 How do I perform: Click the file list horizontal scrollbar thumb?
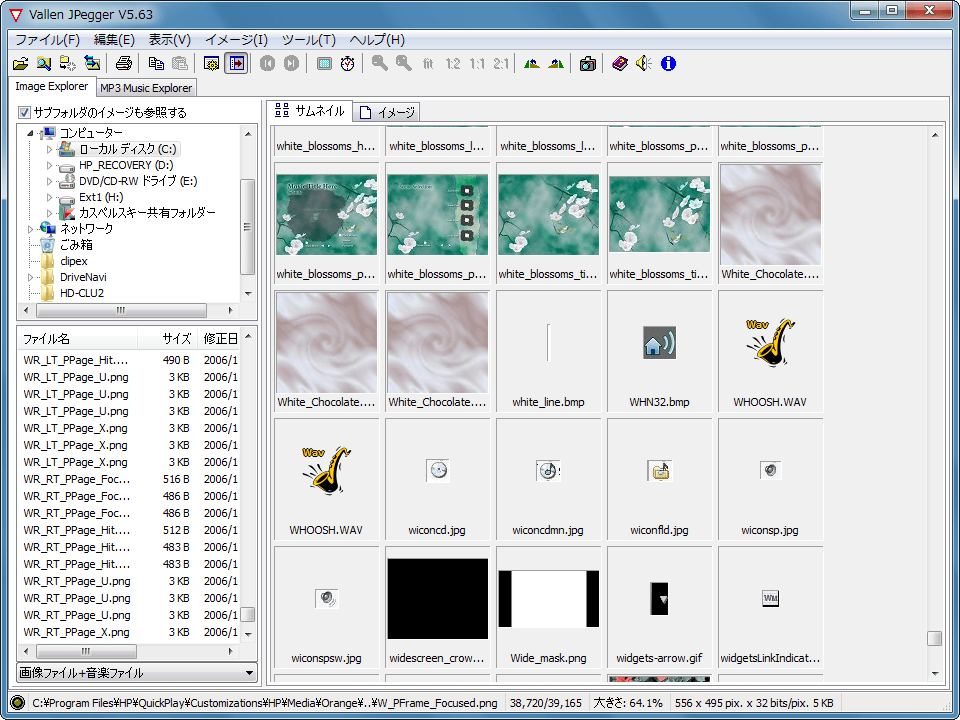[x=86, y=651]
